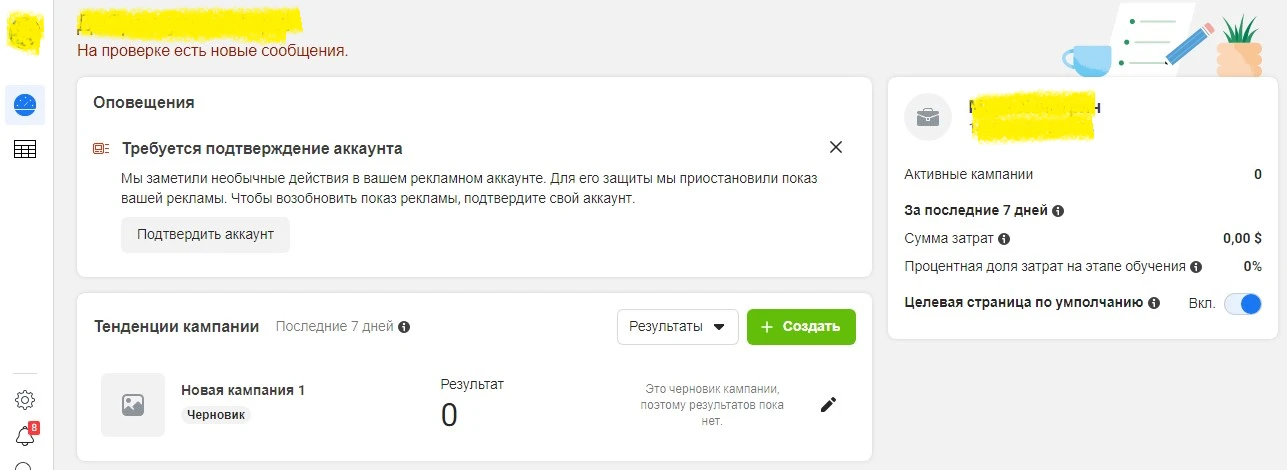This screenshot has width=1287, height=470.
Task: Open the campaigns table icon in sidebar
Action: (25, 150)
